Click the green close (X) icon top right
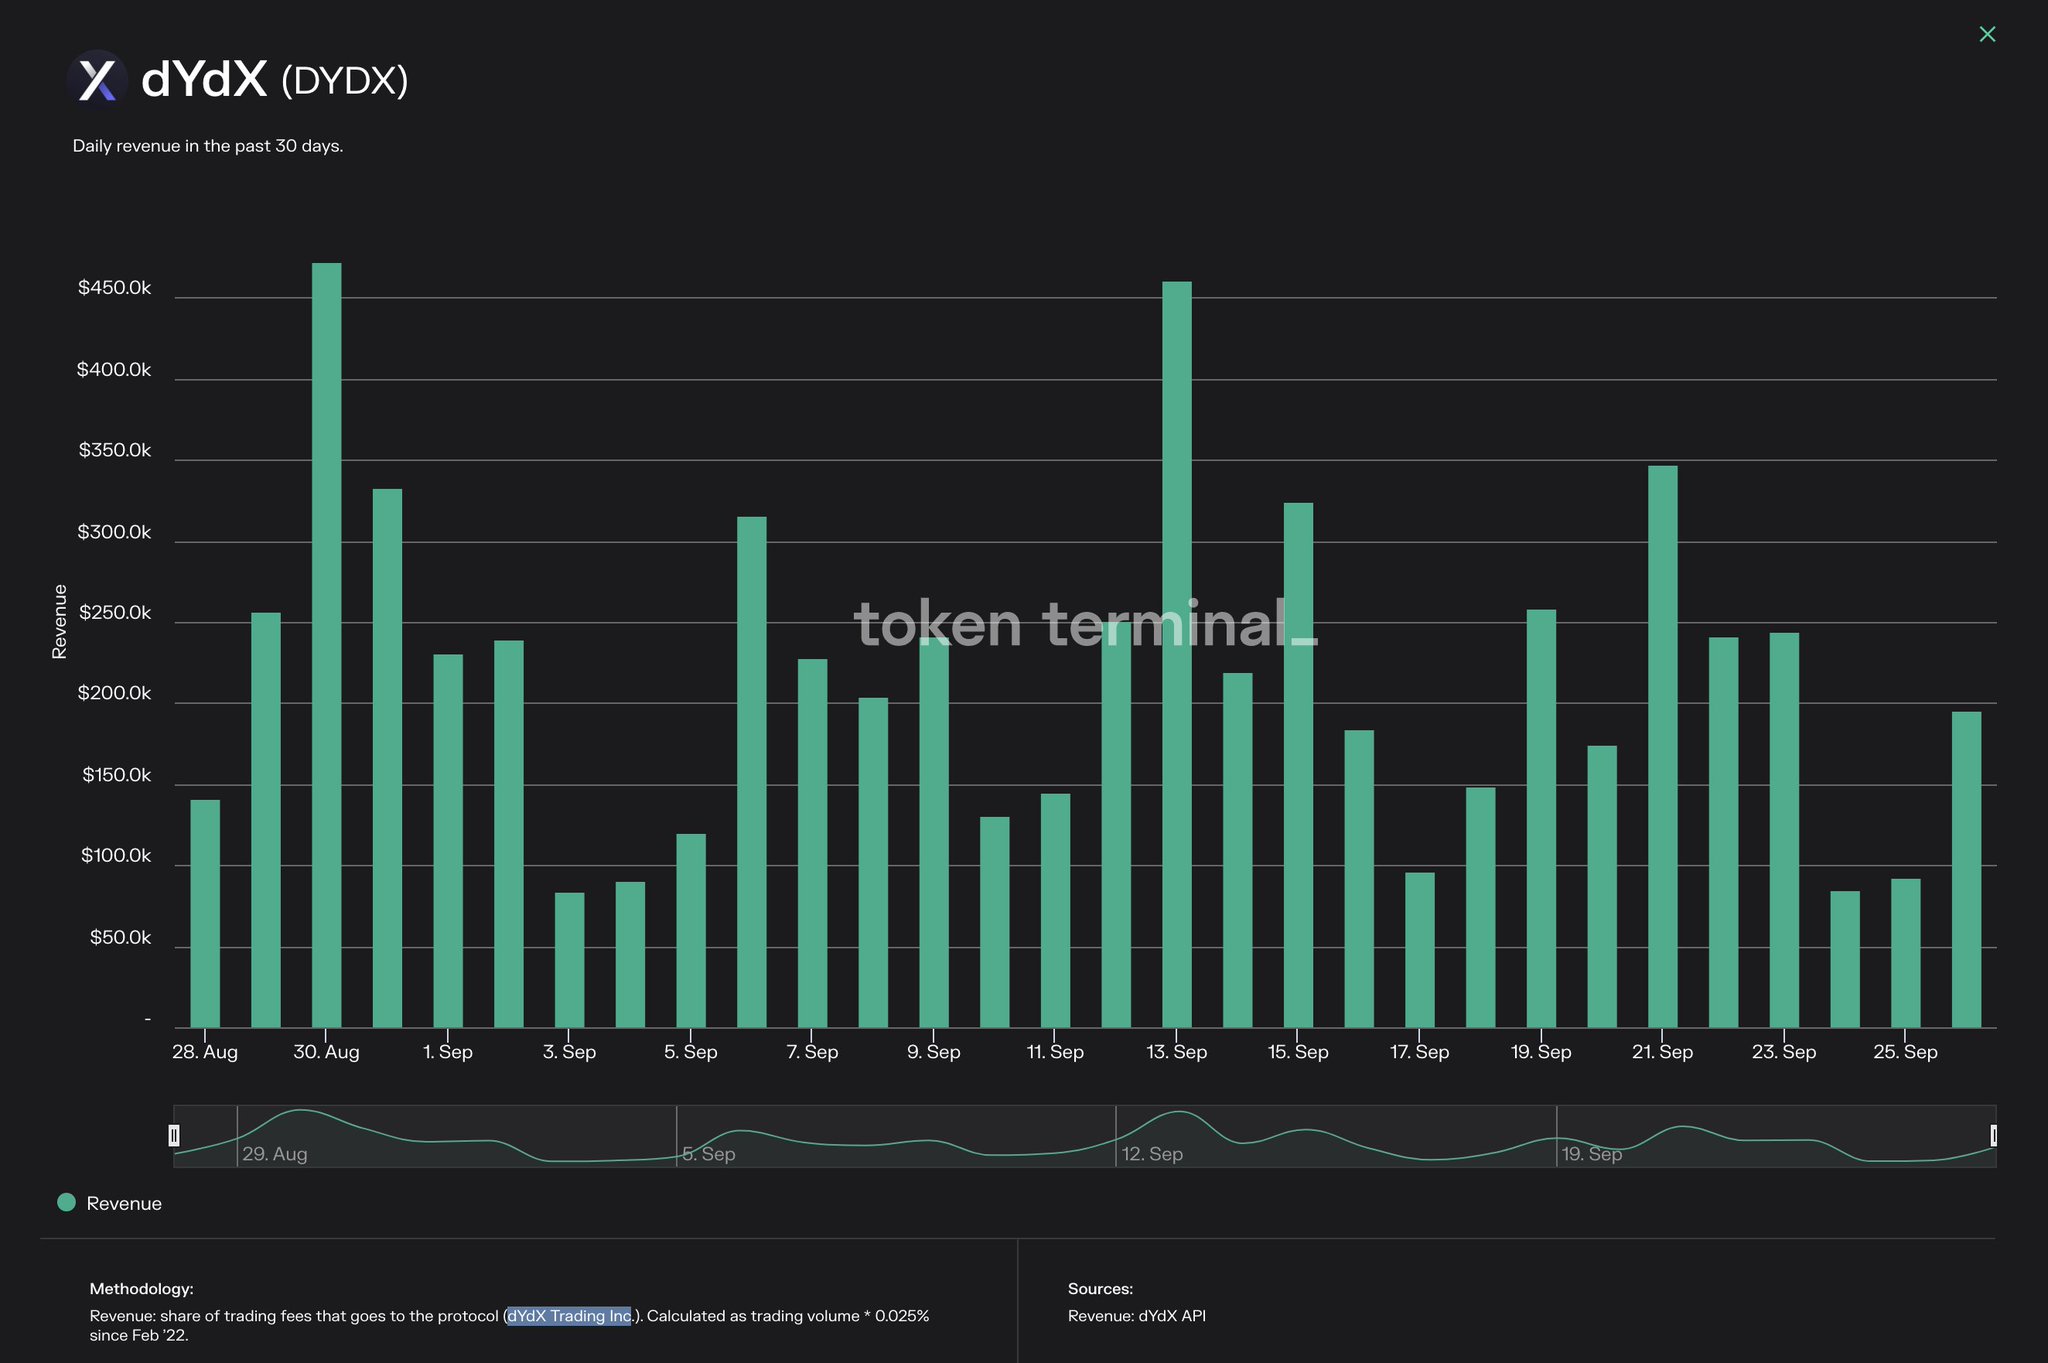This screenshot has width=2048, height=1363. [1987, 33]
